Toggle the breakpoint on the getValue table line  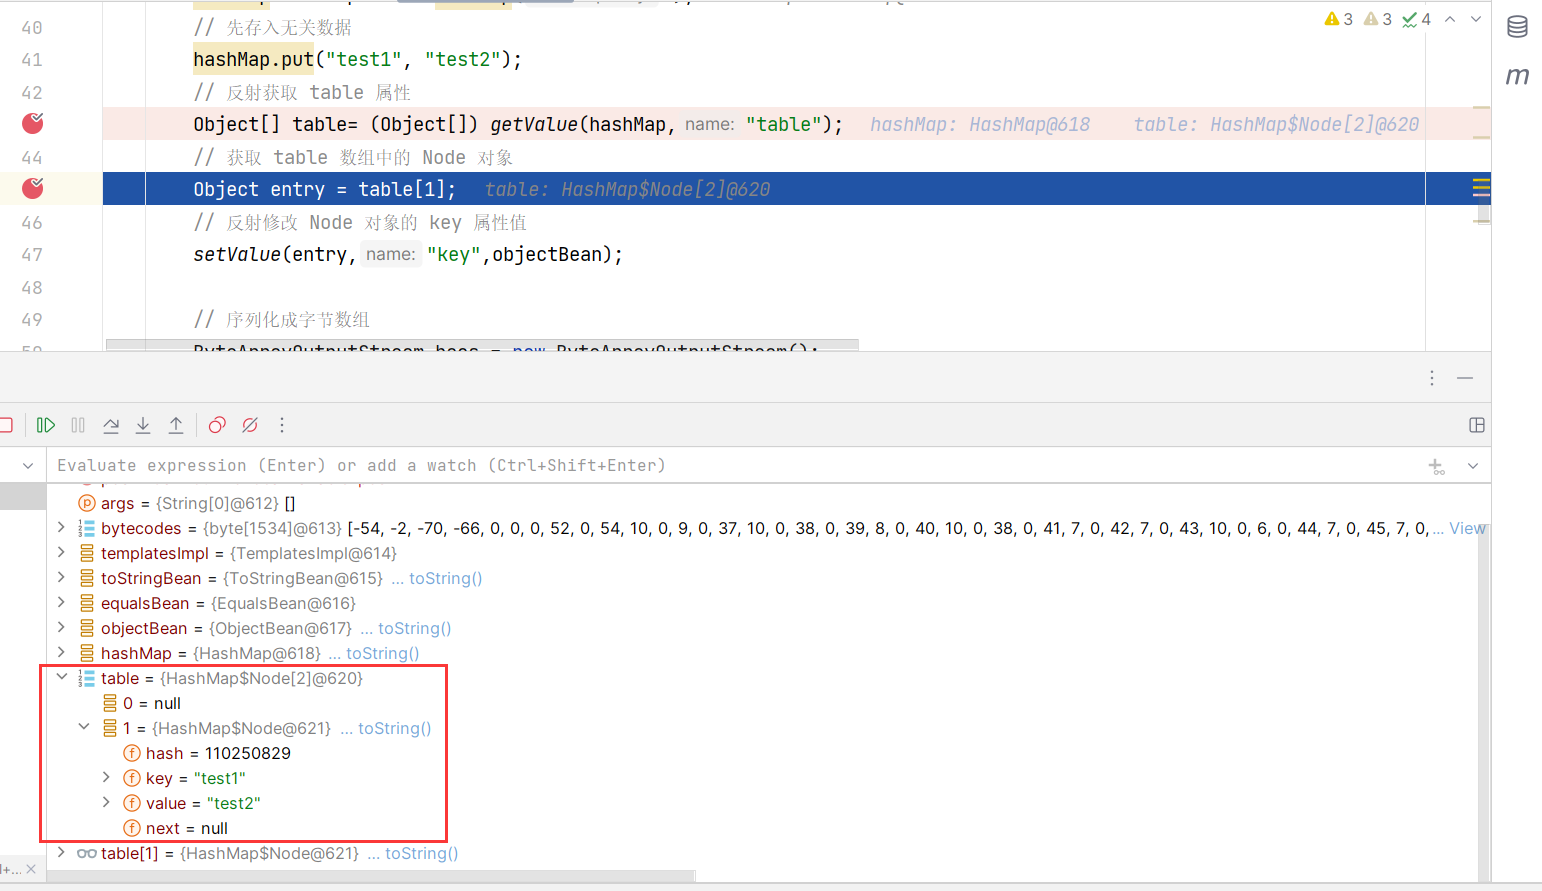click(33, 123)
